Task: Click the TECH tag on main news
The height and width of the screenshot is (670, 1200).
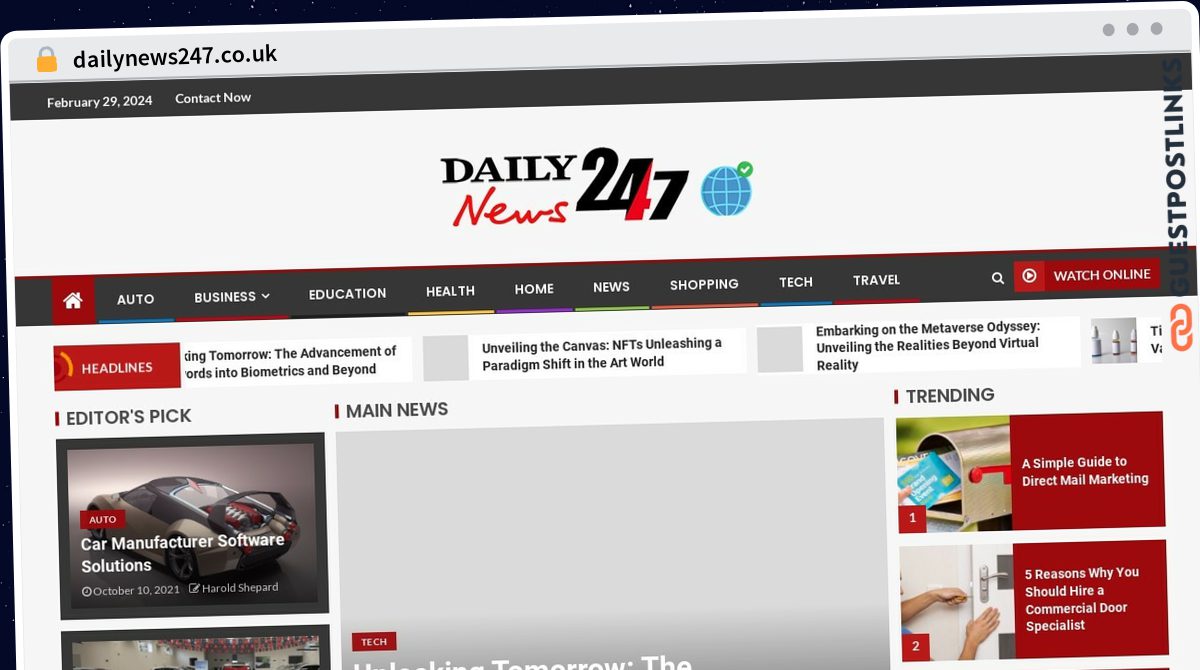Action: [x=374, y=642]
